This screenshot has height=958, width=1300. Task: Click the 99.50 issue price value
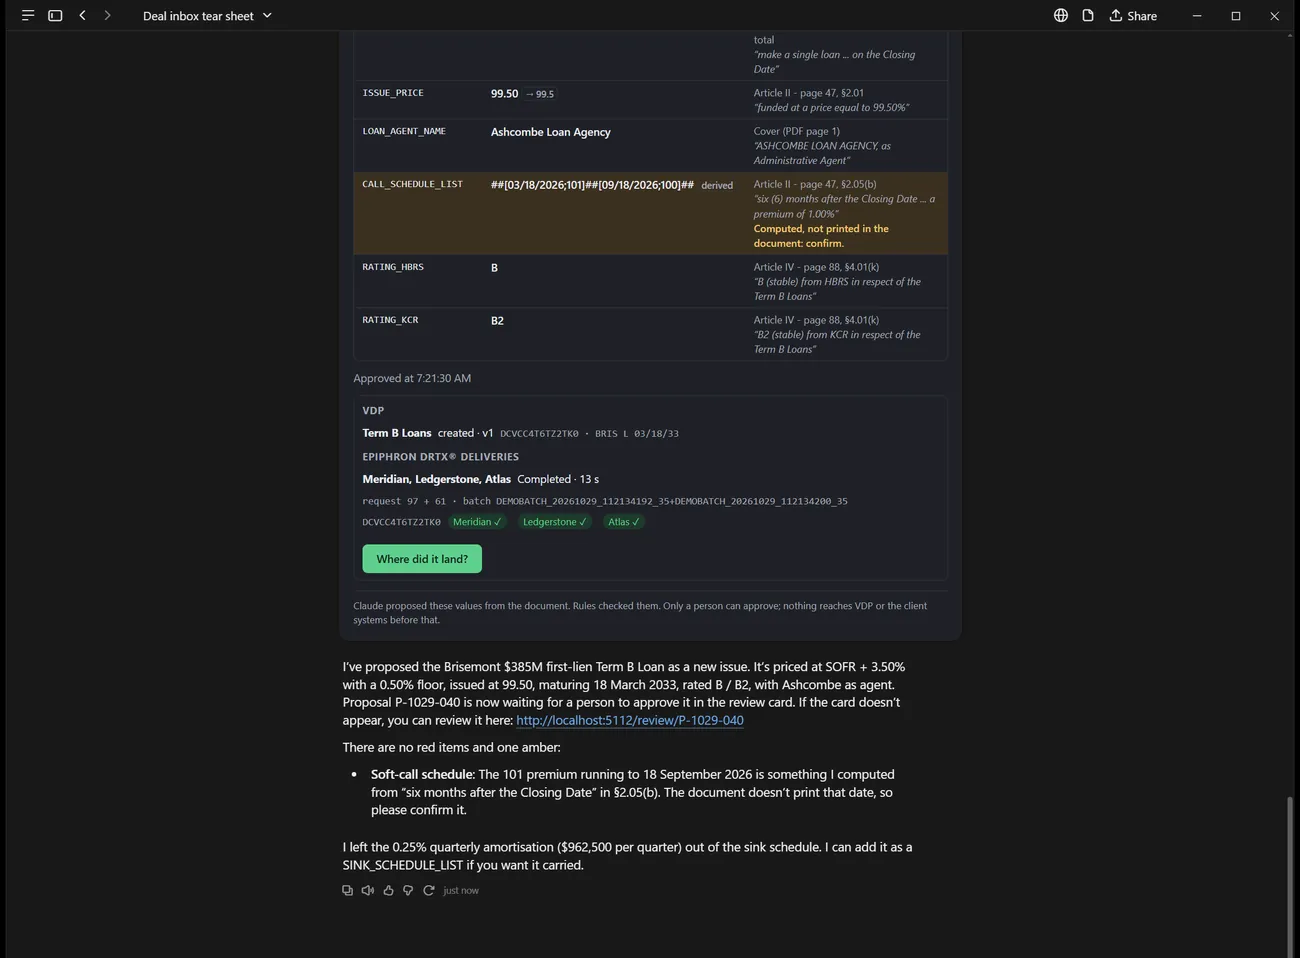click(x=504, y=94)
